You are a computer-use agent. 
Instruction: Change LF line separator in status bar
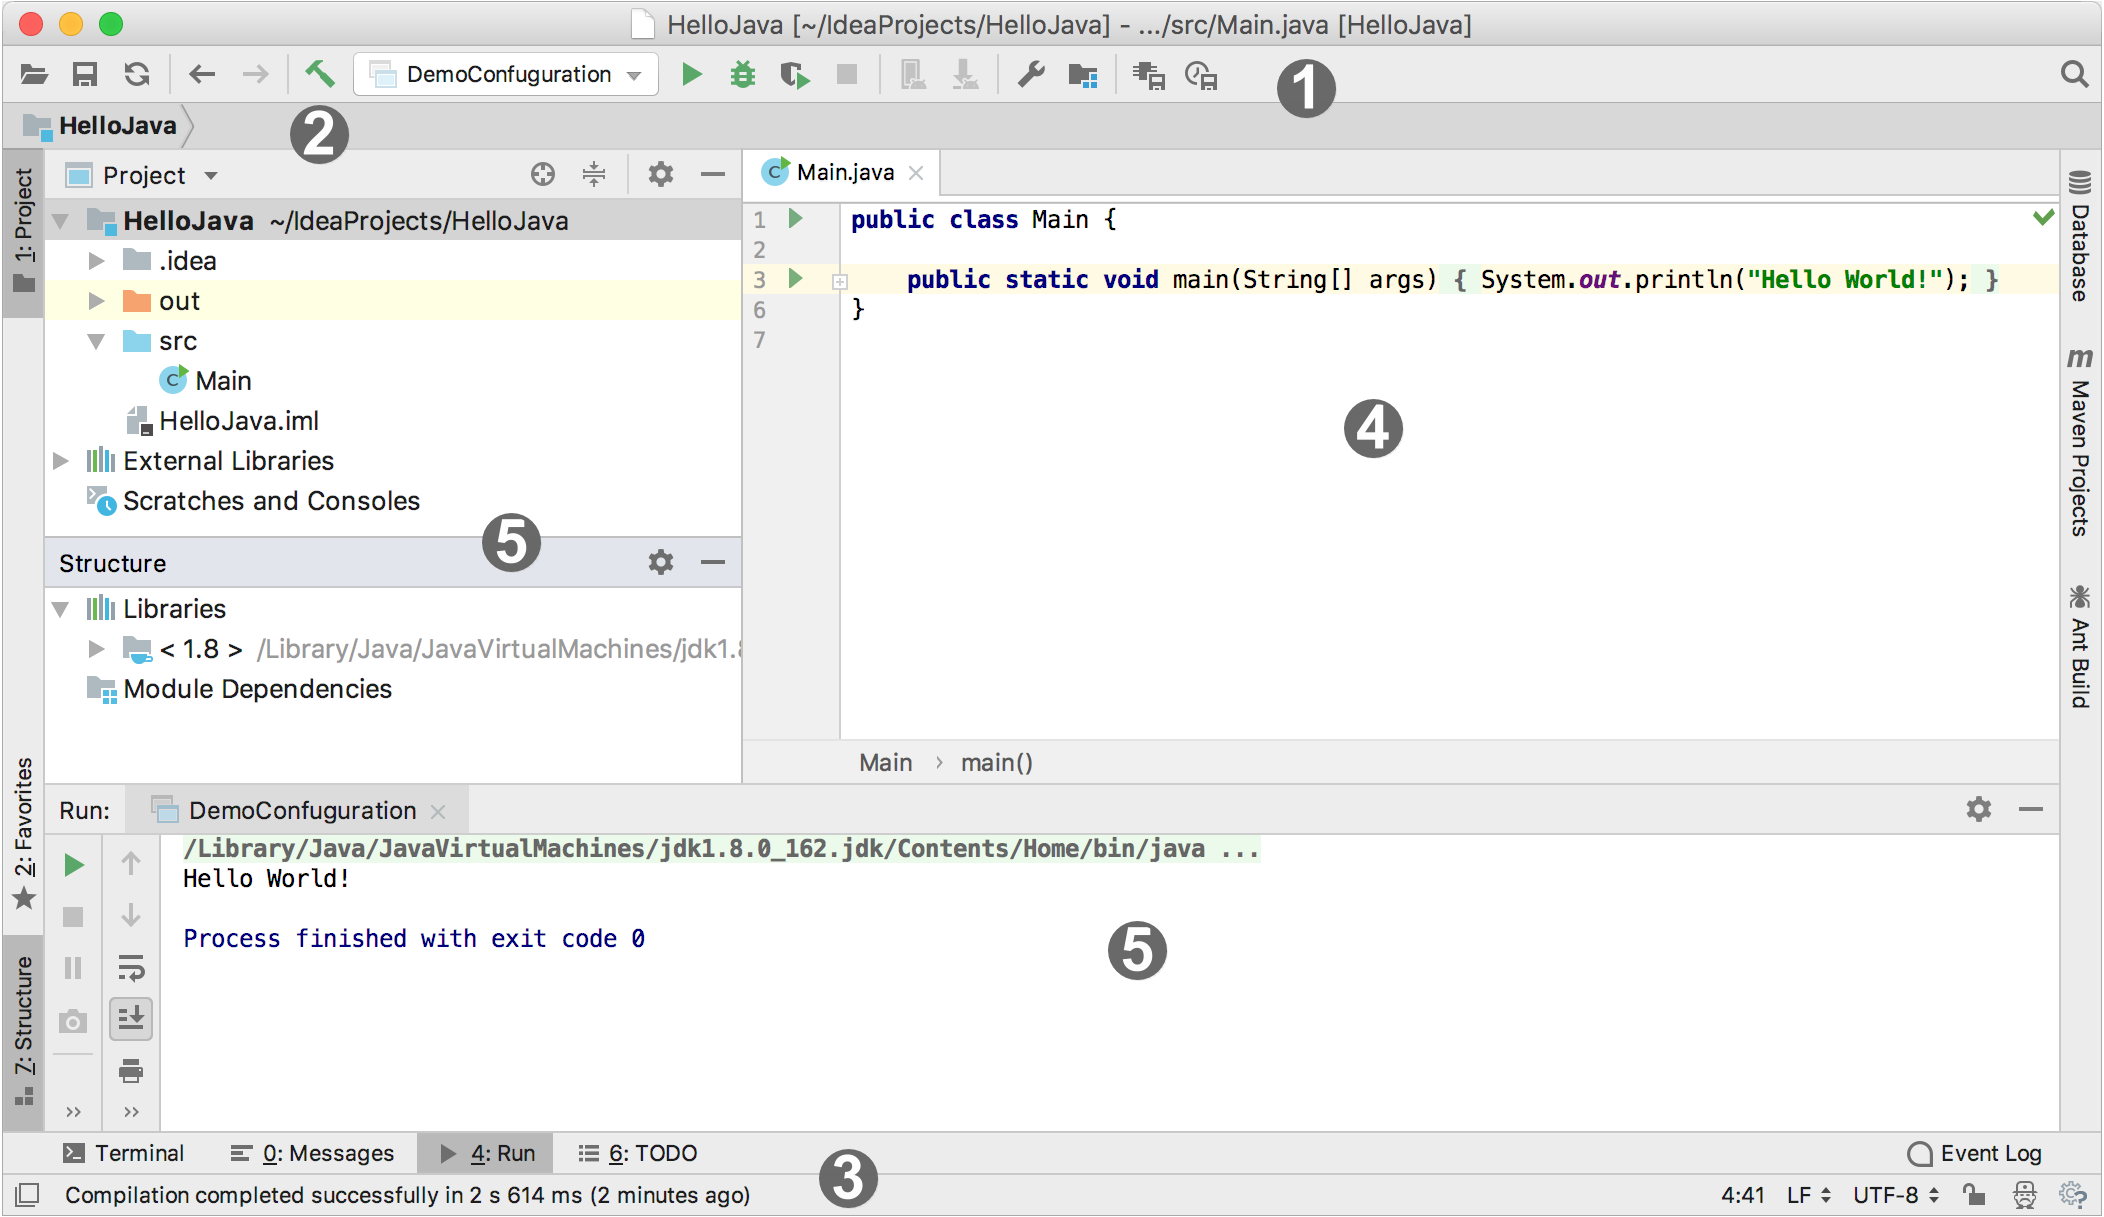point(1808,1195)
